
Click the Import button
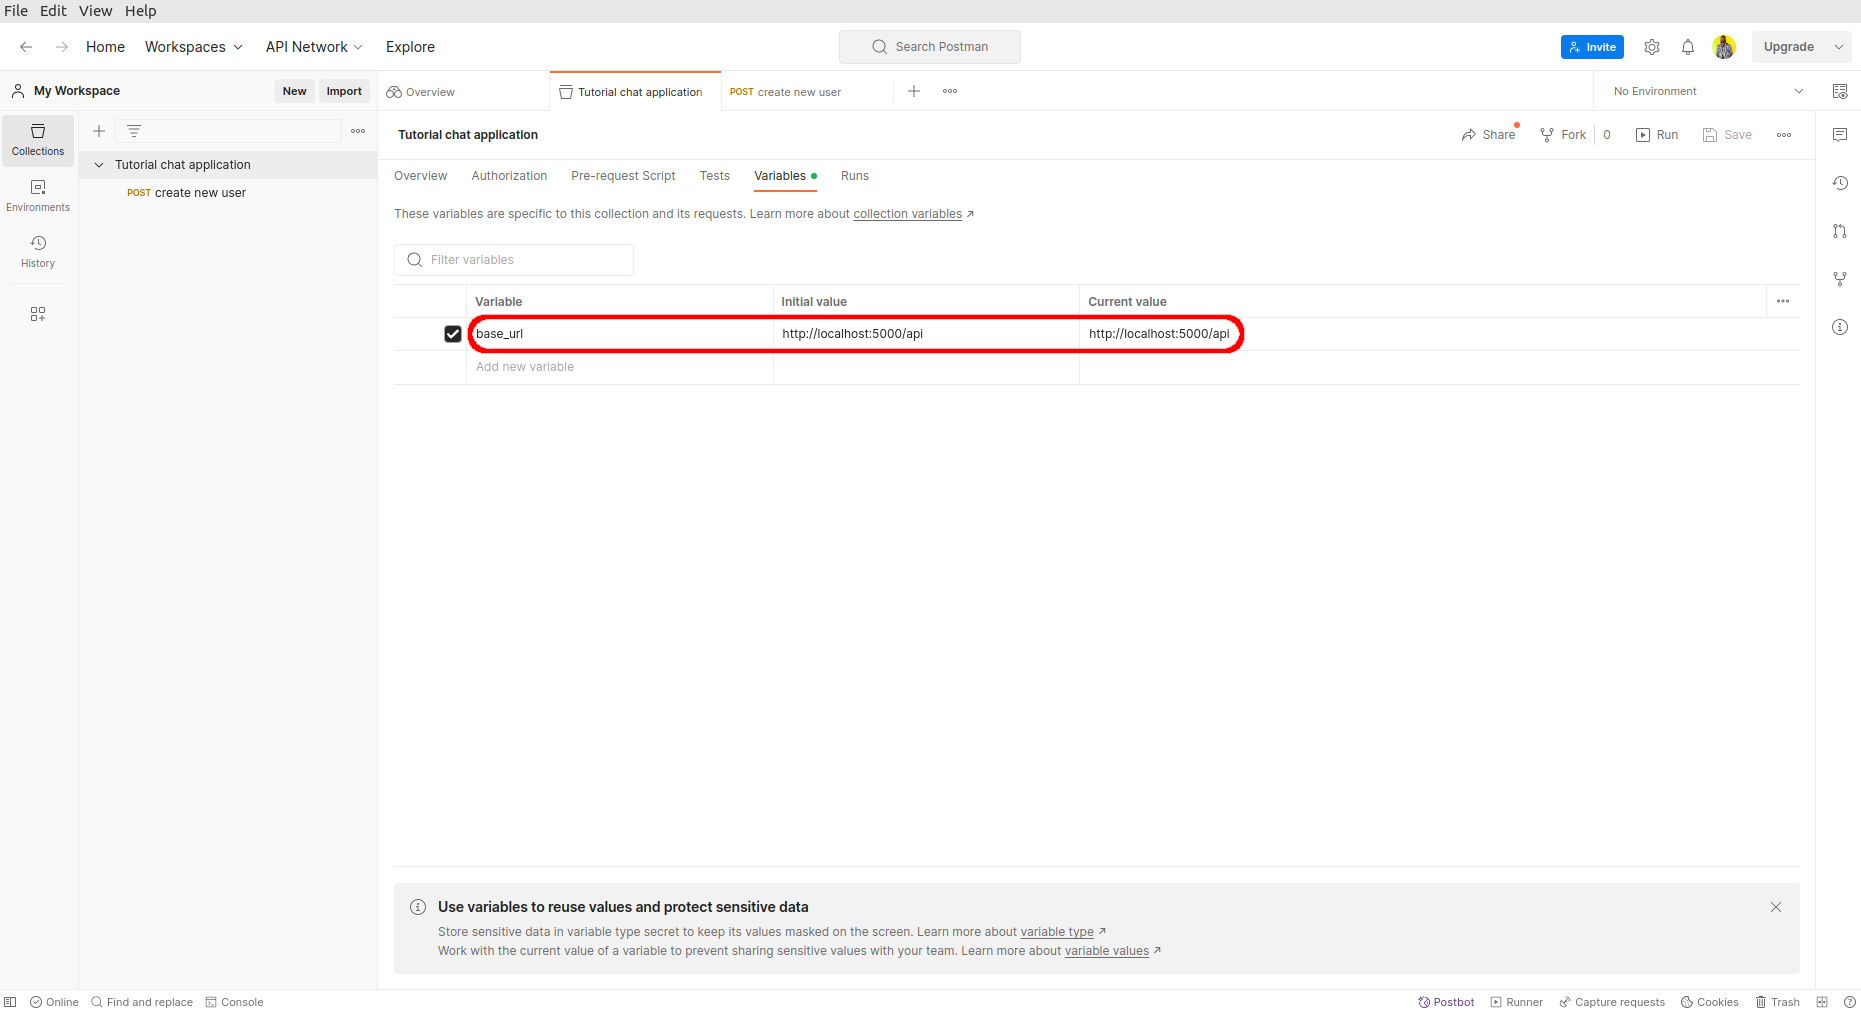tap(344, 91)
